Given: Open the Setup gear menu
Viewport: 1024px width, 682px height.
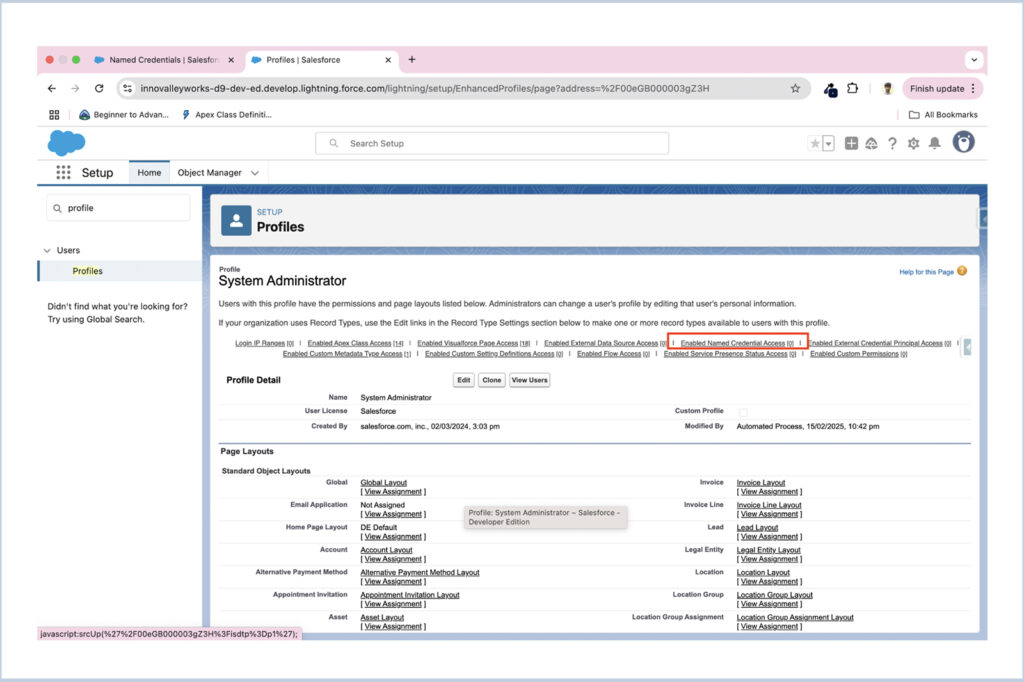Looking at the screenshot, I should (913, 143).
